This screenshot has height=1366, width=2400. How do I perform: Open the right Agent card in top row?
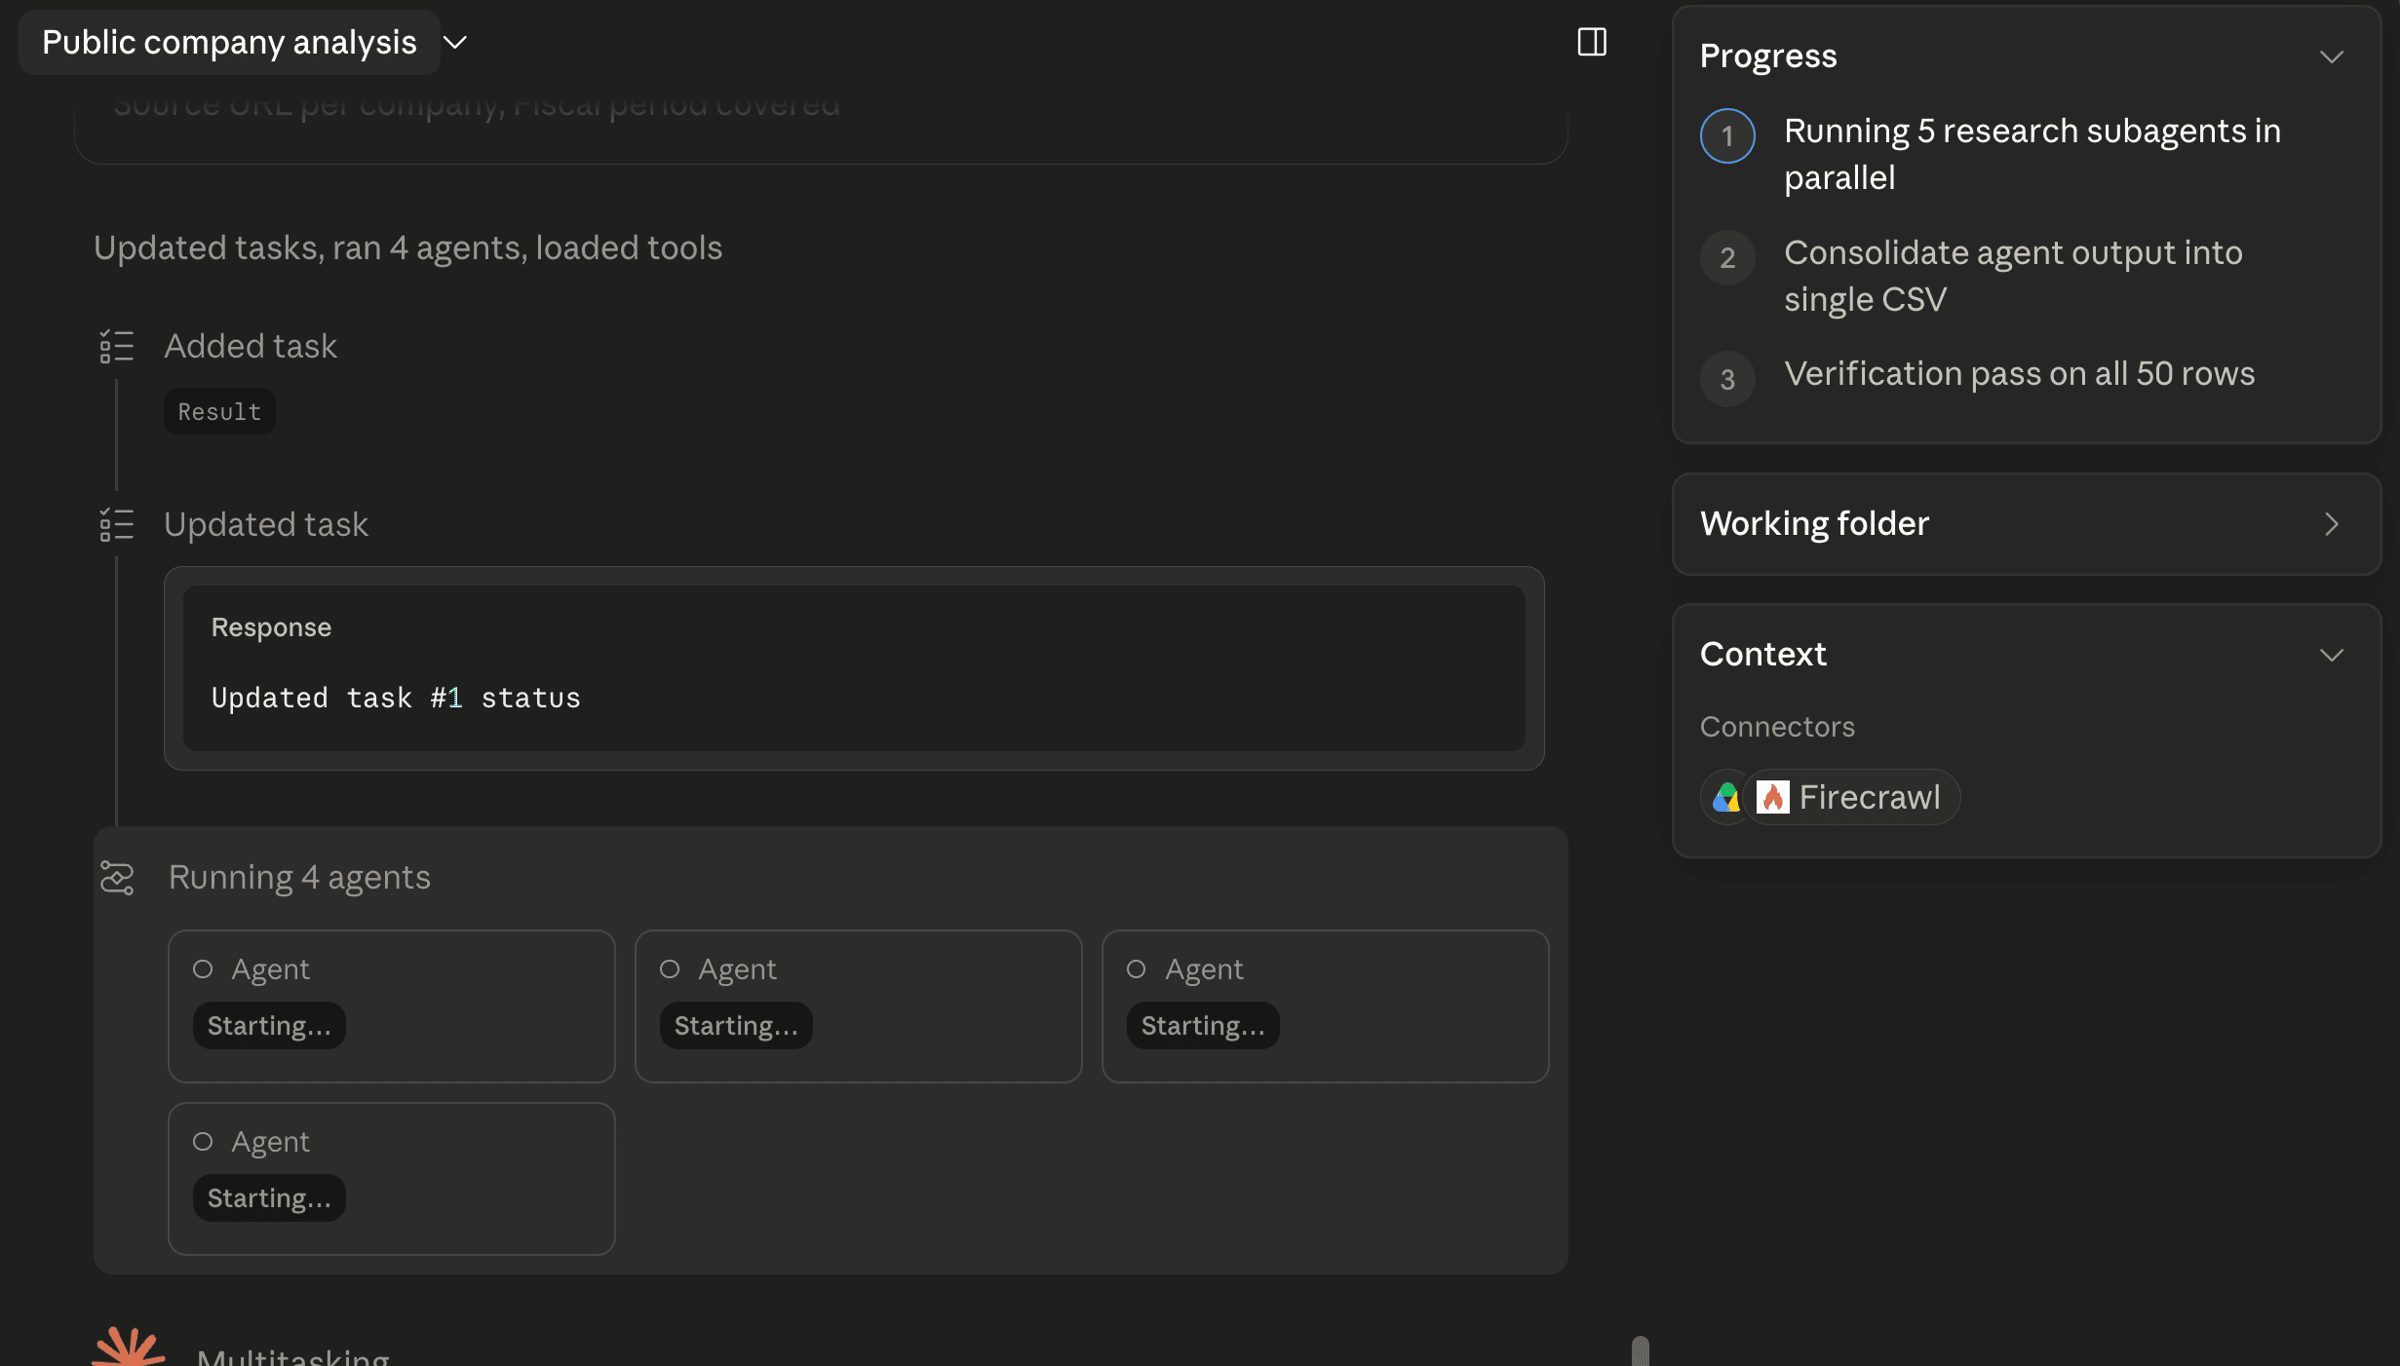point(1325,1006)
